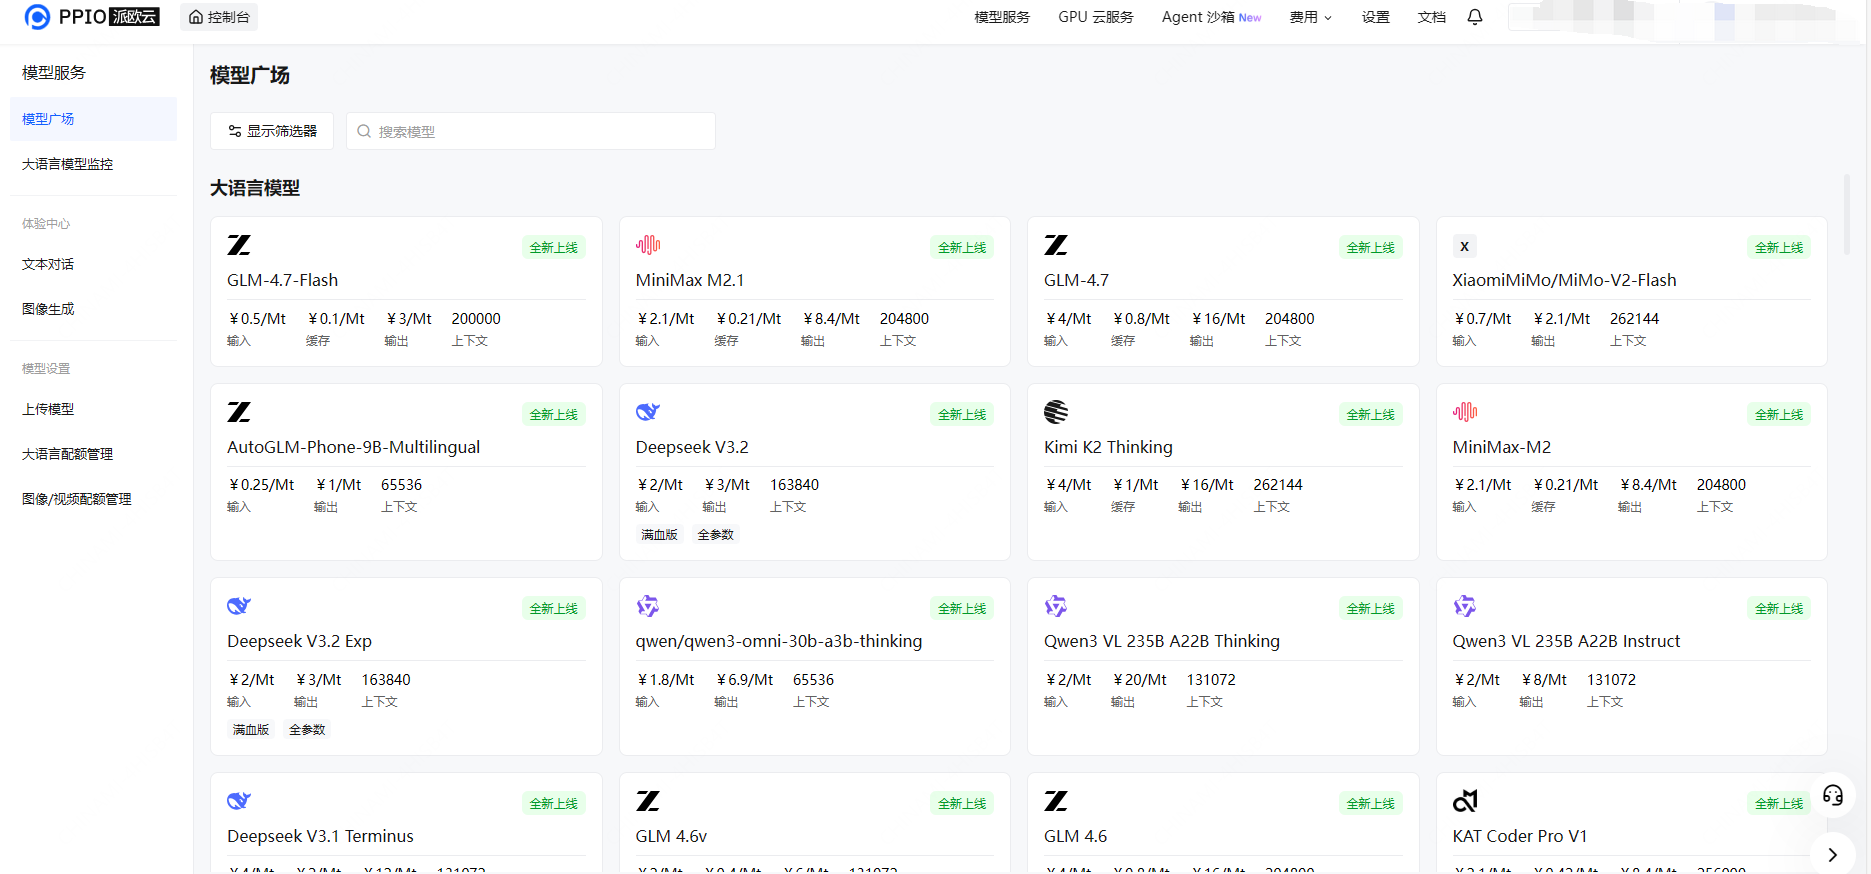
Task: Open the MiniMax M2.1 model title
Action: (x=690, y=280)
